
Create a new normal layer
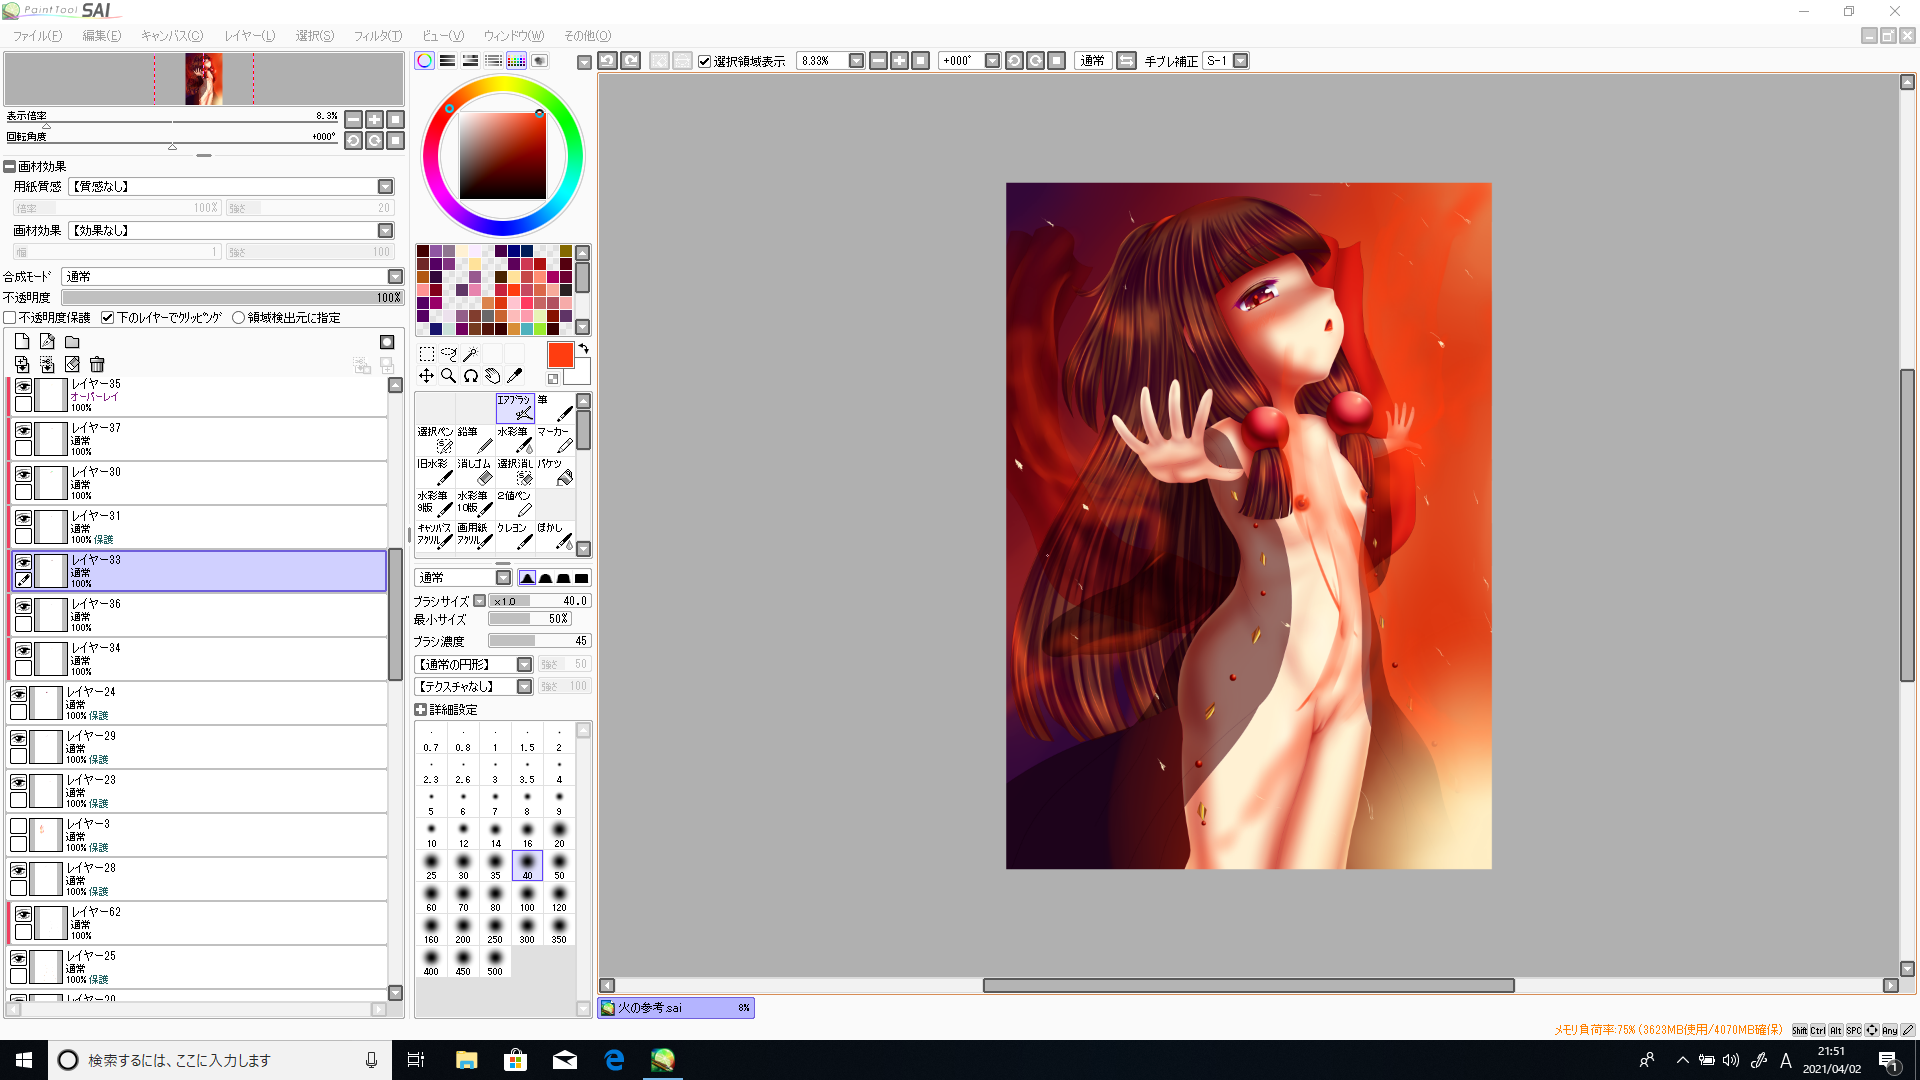point(22,342)
